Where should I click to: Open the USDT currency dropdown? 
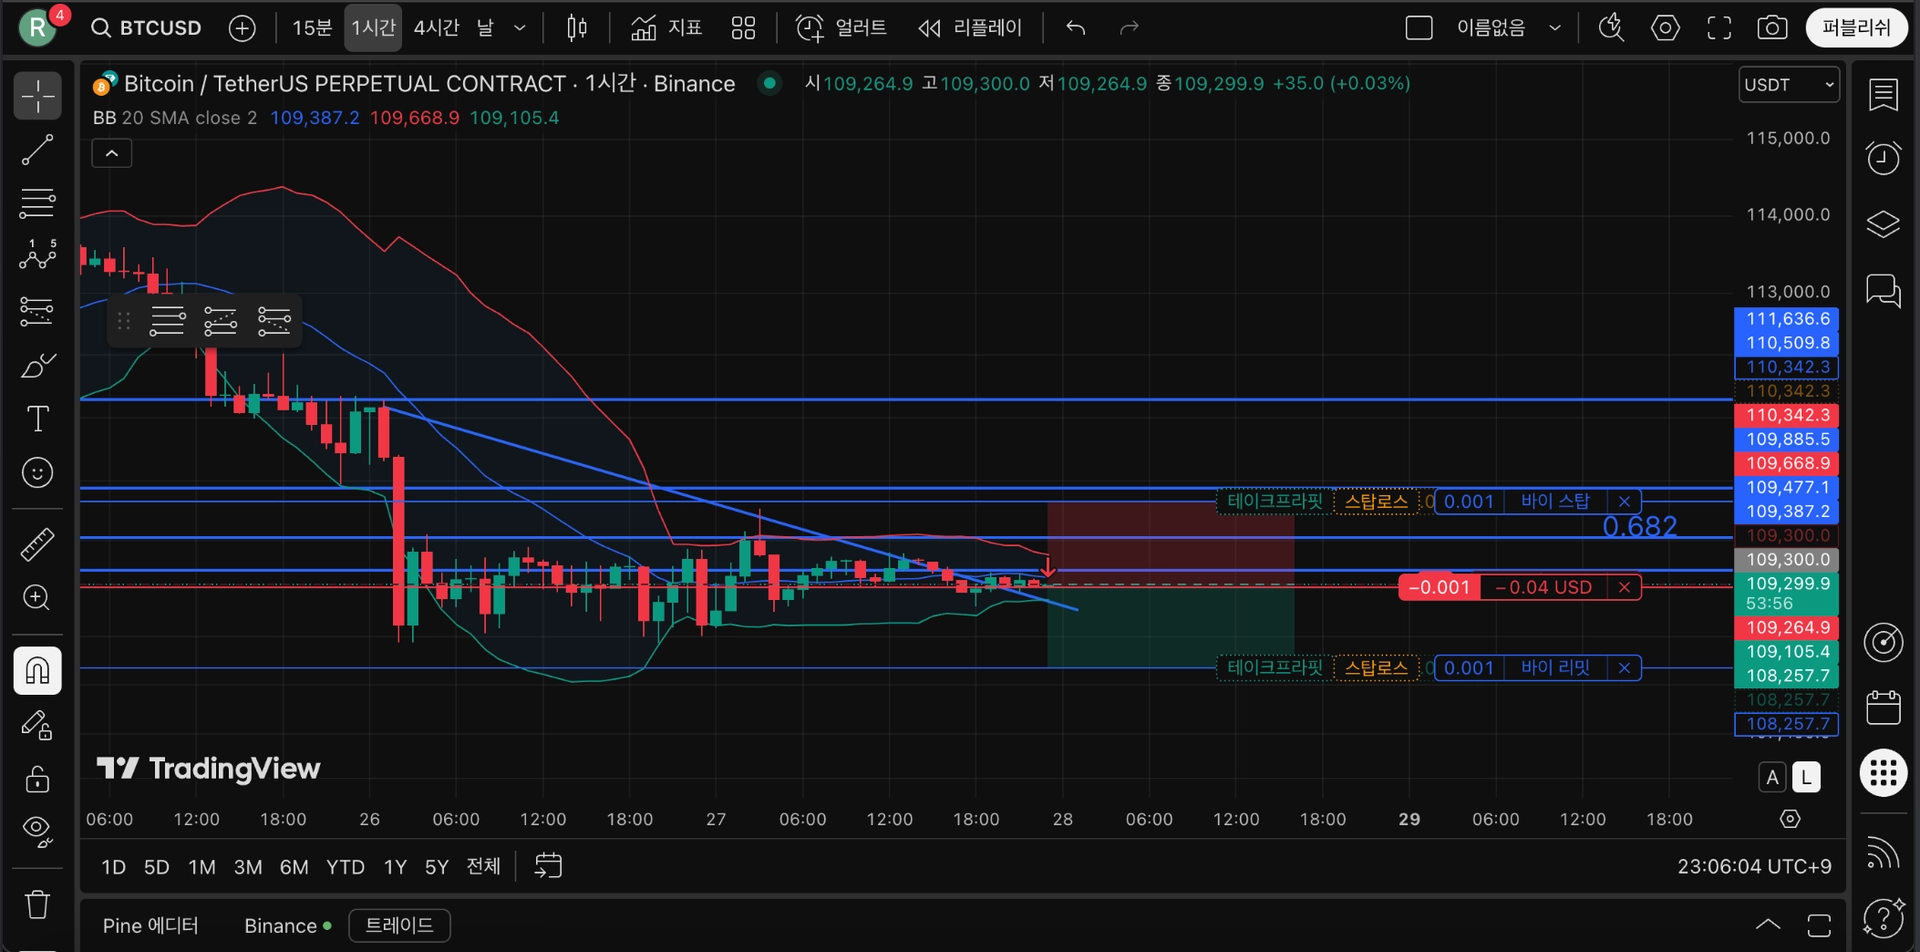1789,85
